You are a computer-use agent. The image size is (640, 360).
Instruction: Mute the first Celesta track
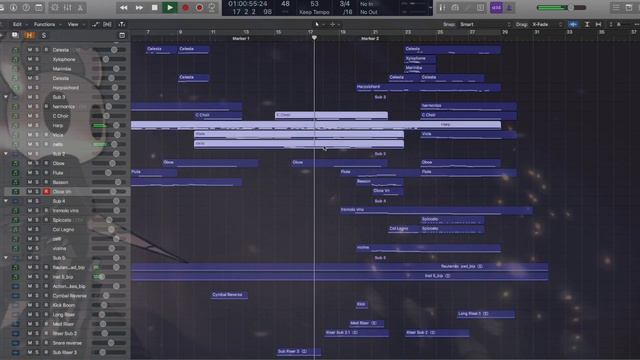point(29,50)
